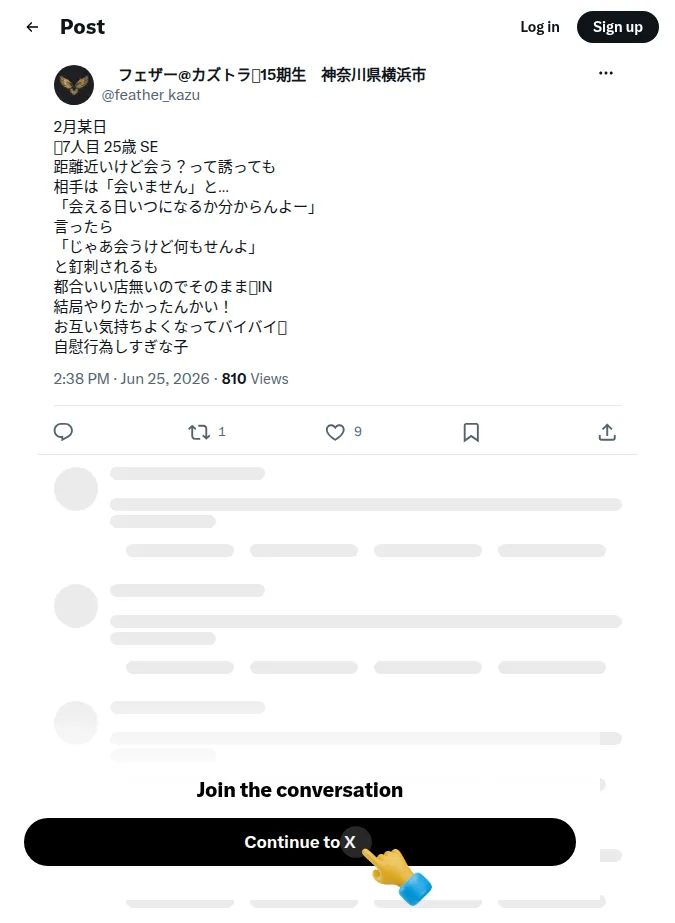
Task: Open the feather_kazu profile avatar
Action: tap(74, 85)
